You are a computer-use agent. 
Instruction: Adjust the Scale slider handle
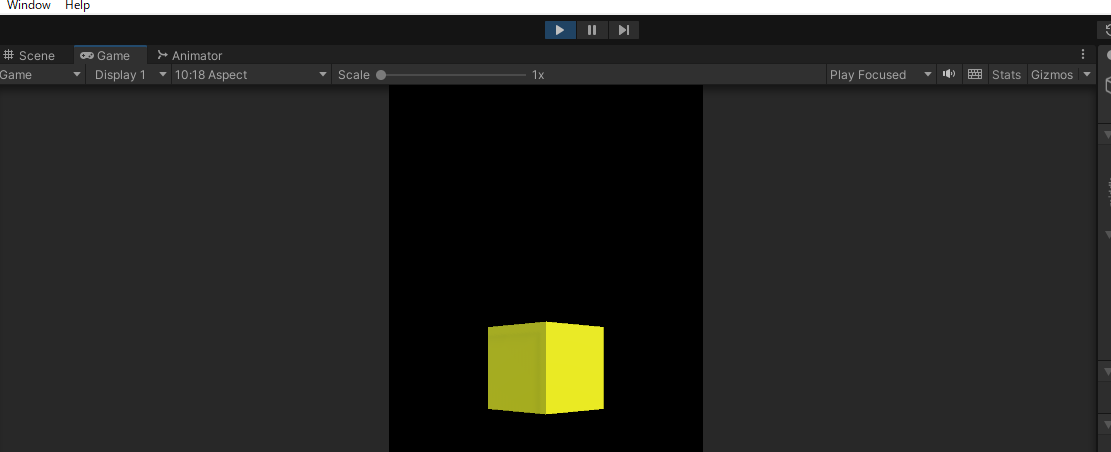381,74
